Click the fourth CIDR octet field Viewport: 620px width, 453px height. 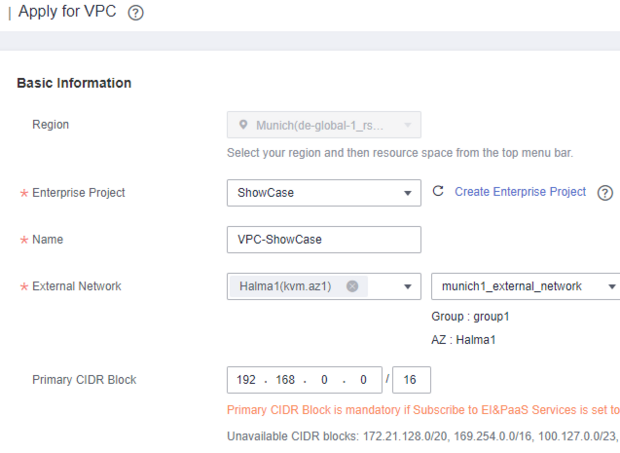(x=360, y=381)
